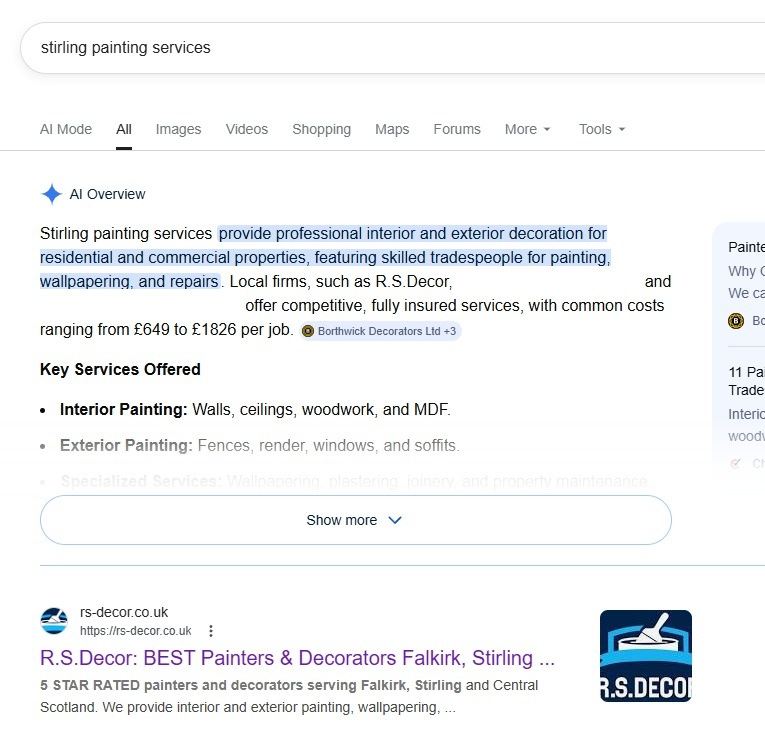Click the AI Overview sparkle icon

coord(51,194)
